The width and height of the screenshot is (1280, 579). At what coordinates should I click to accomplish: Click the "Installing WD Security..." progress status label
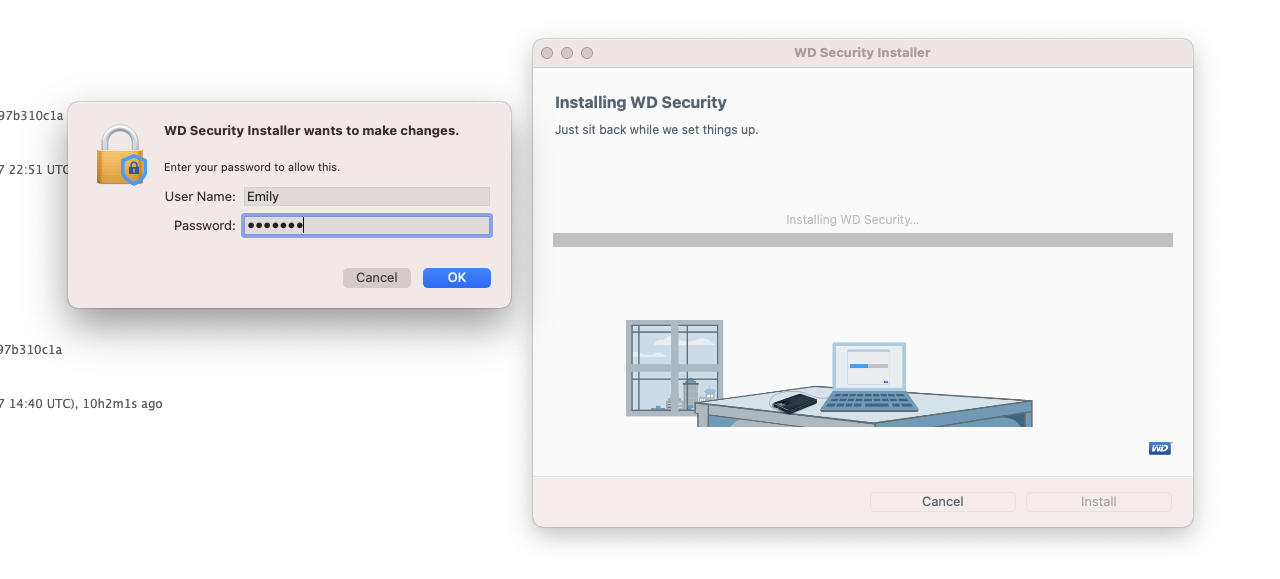(x=852, y=220)
